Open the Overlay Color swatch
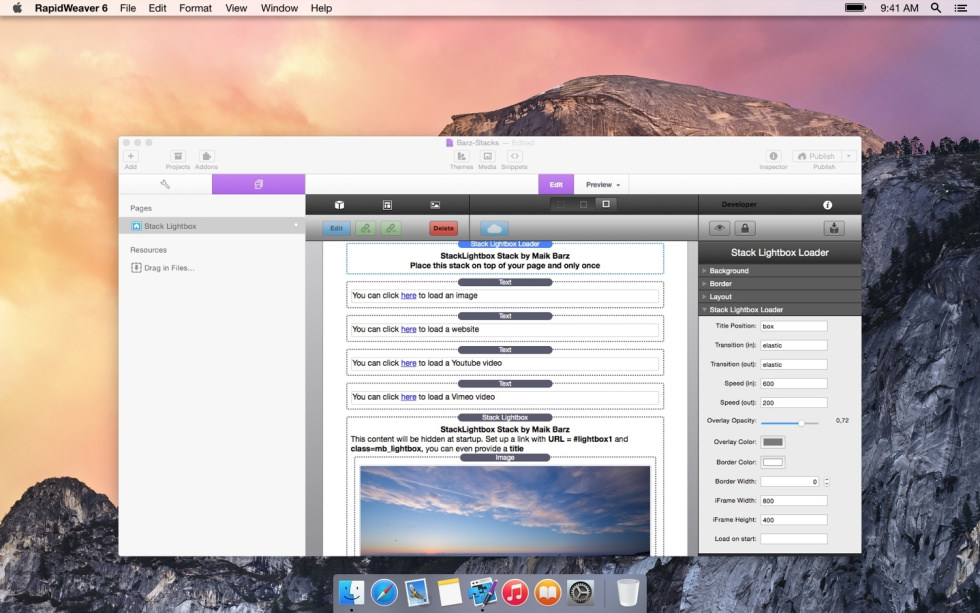The height and width of the screenshot is (613, 980). click(x=773, y=442)
